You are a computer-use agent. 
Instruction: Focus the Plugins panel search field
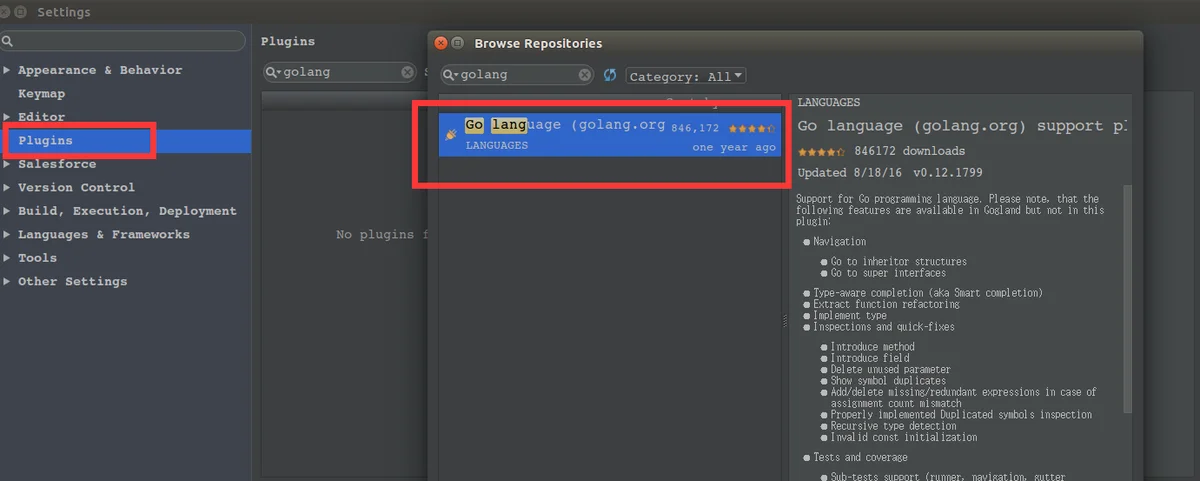coord(340,72)
